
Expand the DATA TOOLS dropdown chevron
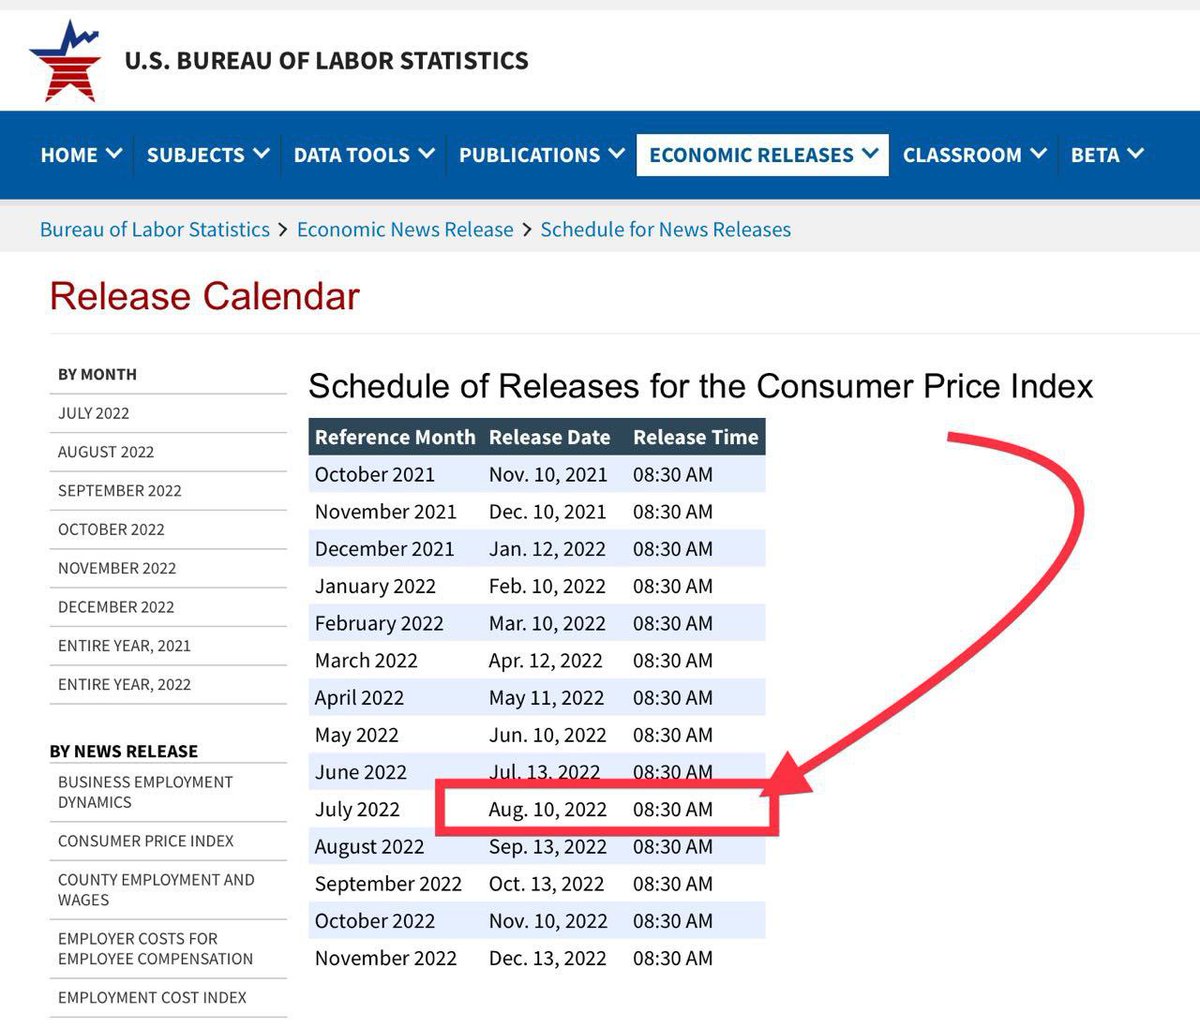pos(428,155)
